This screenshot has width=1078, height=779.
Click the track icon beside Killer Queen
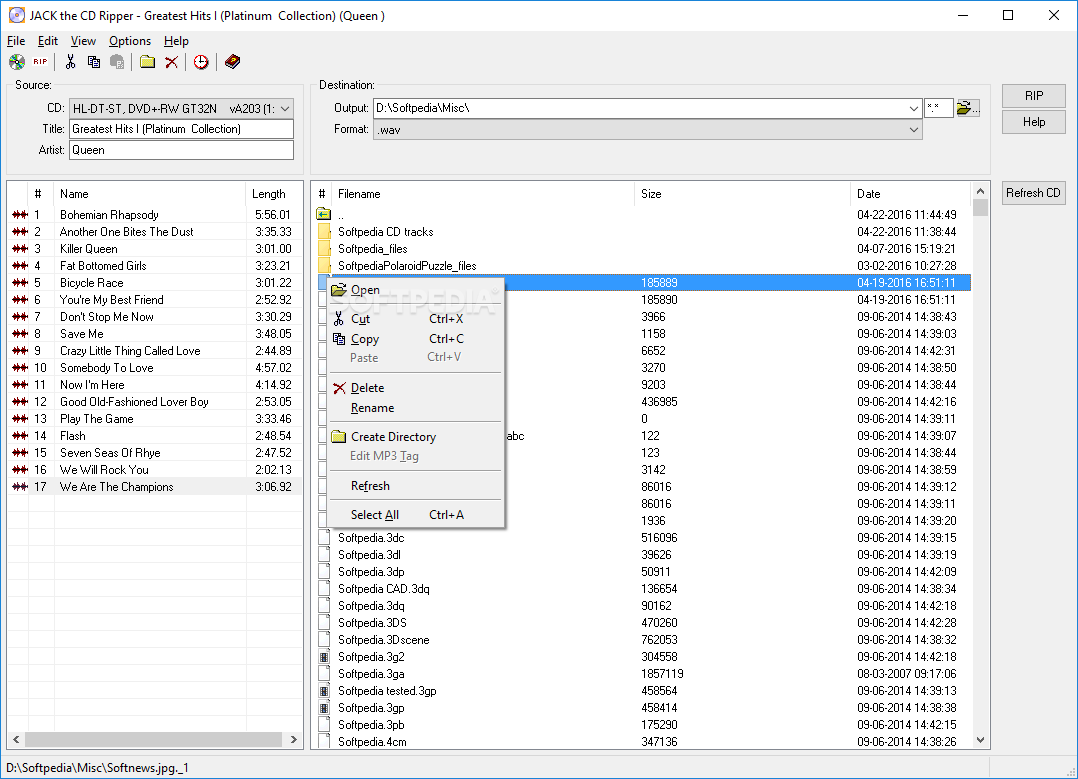[x=20, y=249]
